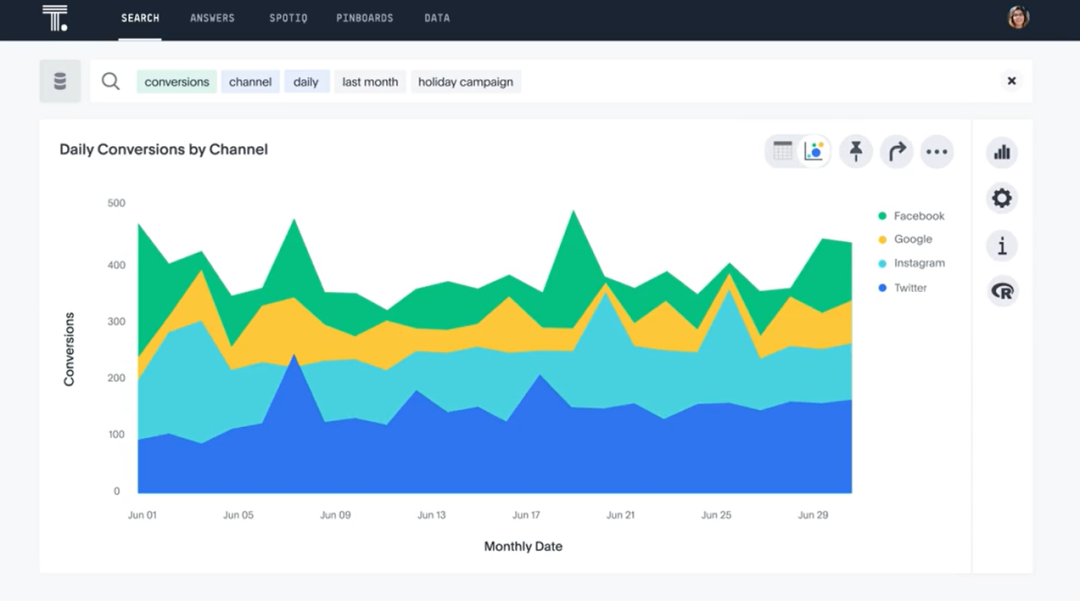Switch to chart view icon
The height and width of the screenshot is (601, 1080).
coord(814,151)
